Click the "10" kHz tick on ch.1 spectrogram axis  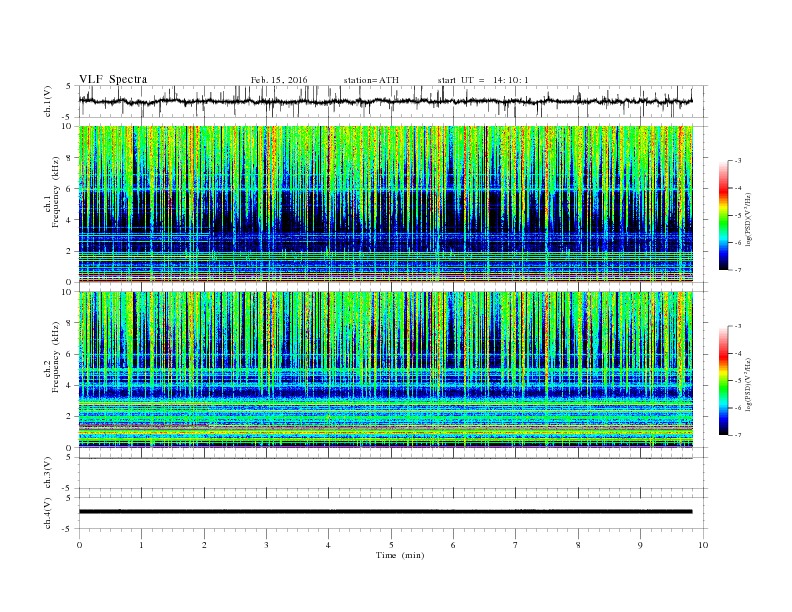68,126
